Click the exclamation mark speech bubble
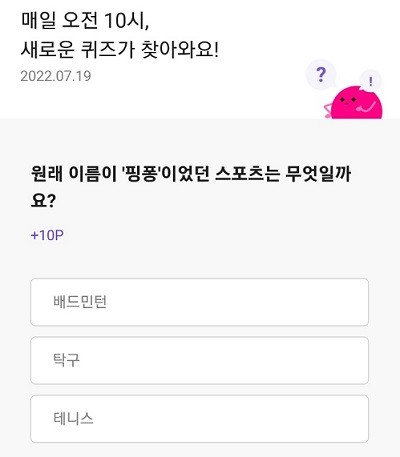 pyautogui.click(x=370, y=80)
